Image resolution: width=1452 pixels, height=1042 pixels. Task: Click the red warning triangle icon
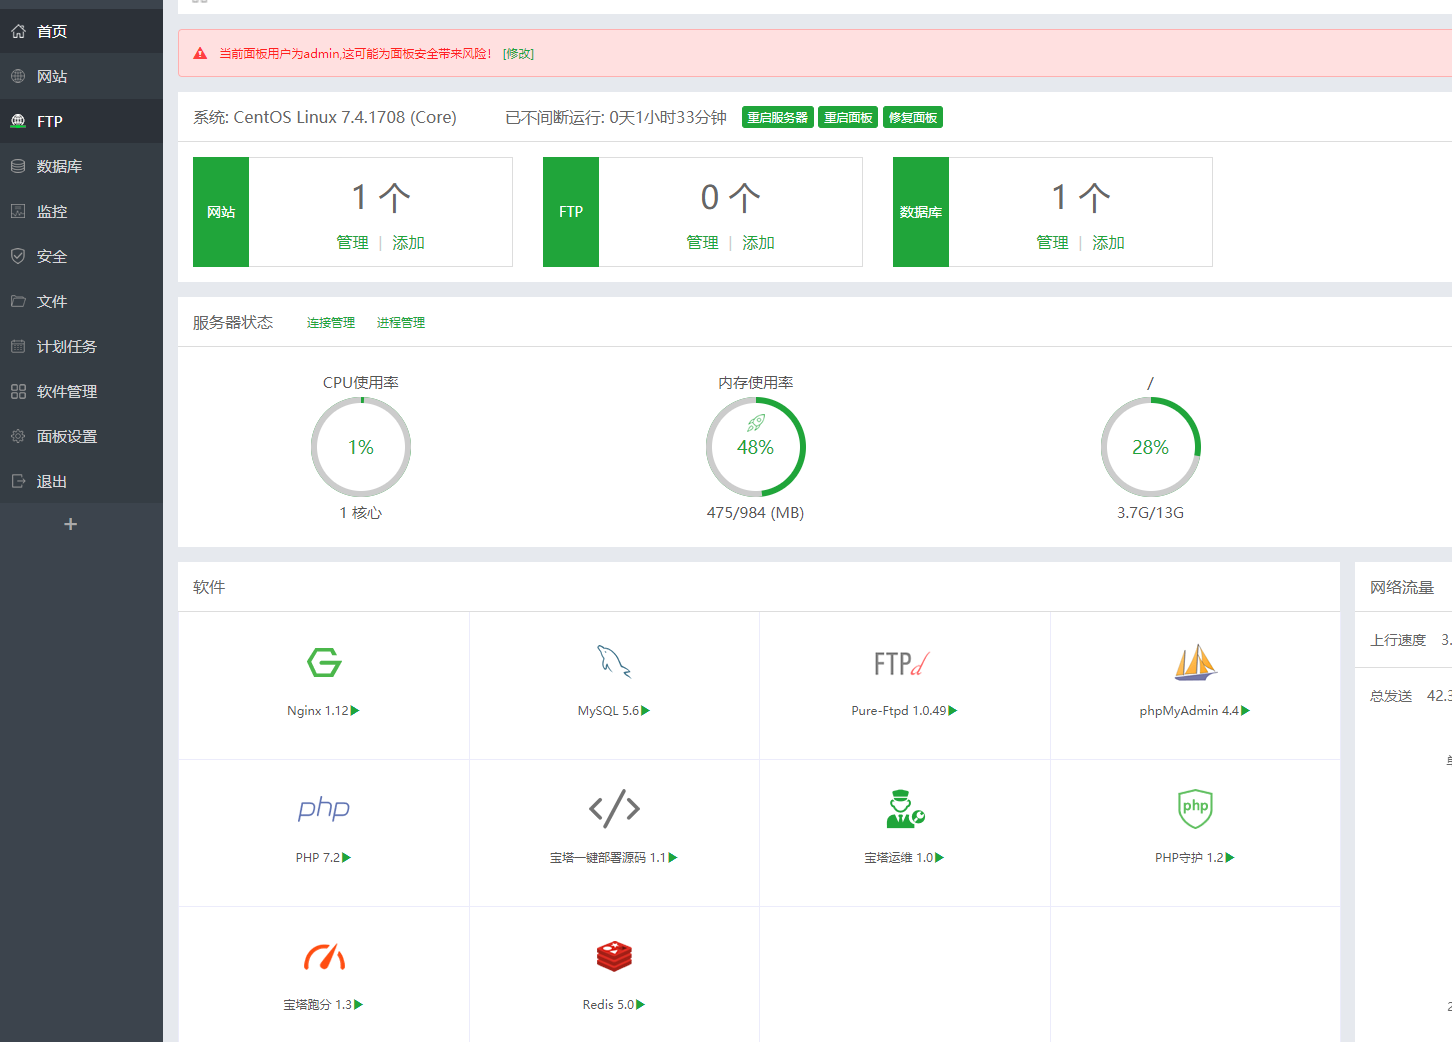[200, 54]
